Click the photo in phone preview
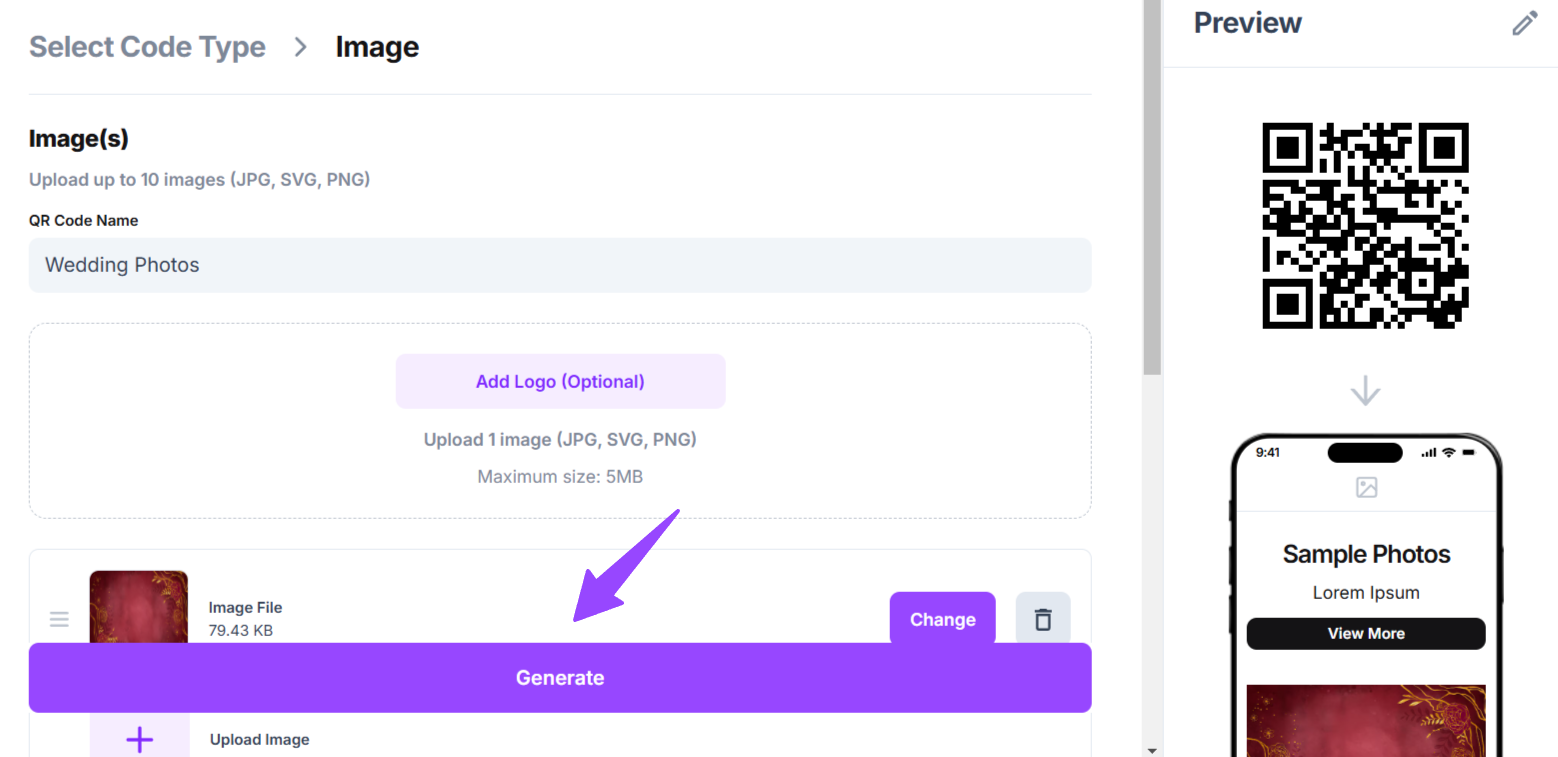The height and width of the screenshot is (757, 1558). pos(1366,720)
